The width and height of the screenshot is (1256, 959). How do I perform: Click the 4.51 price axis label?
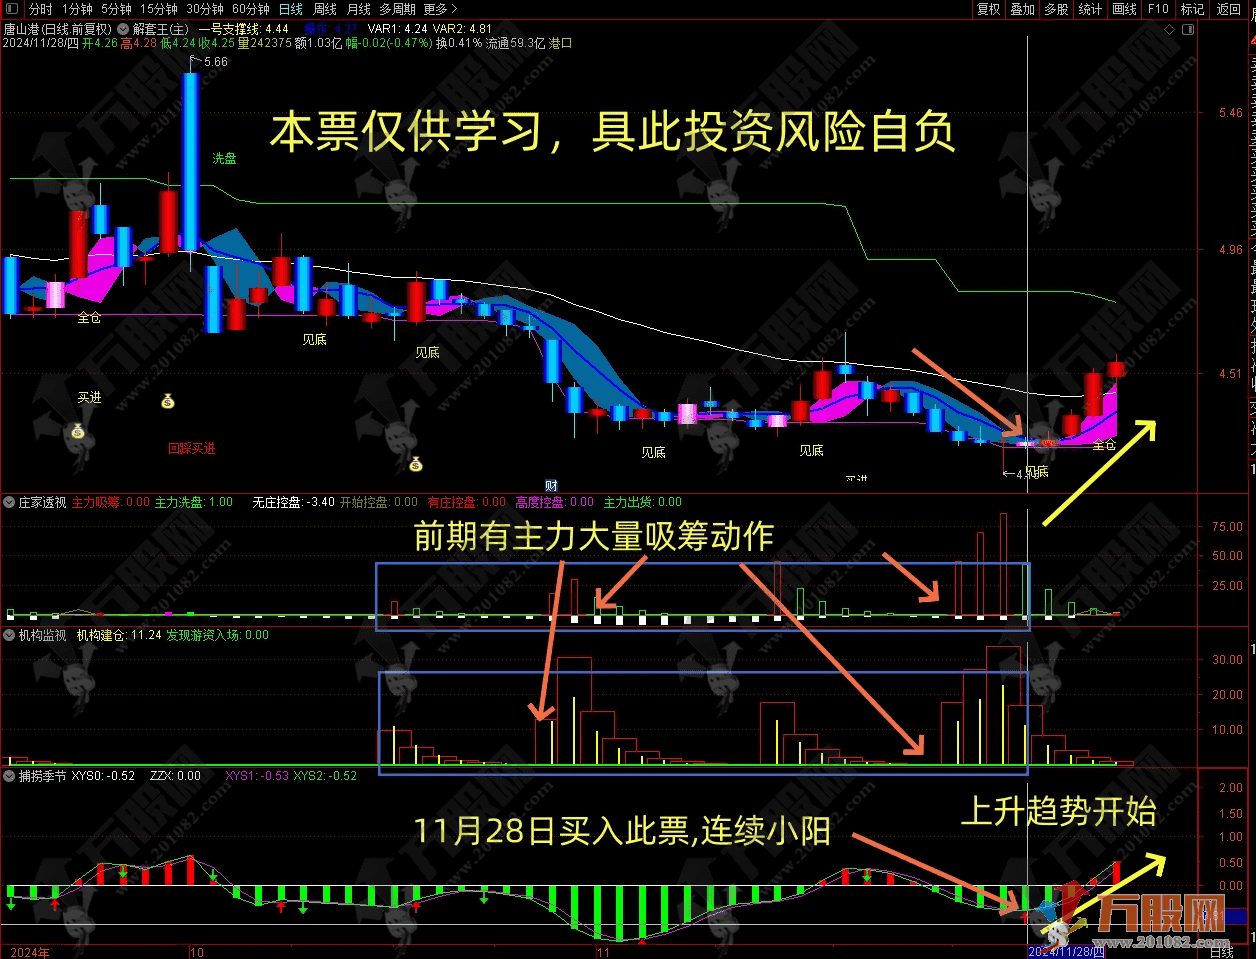(x=1230, y=374)
